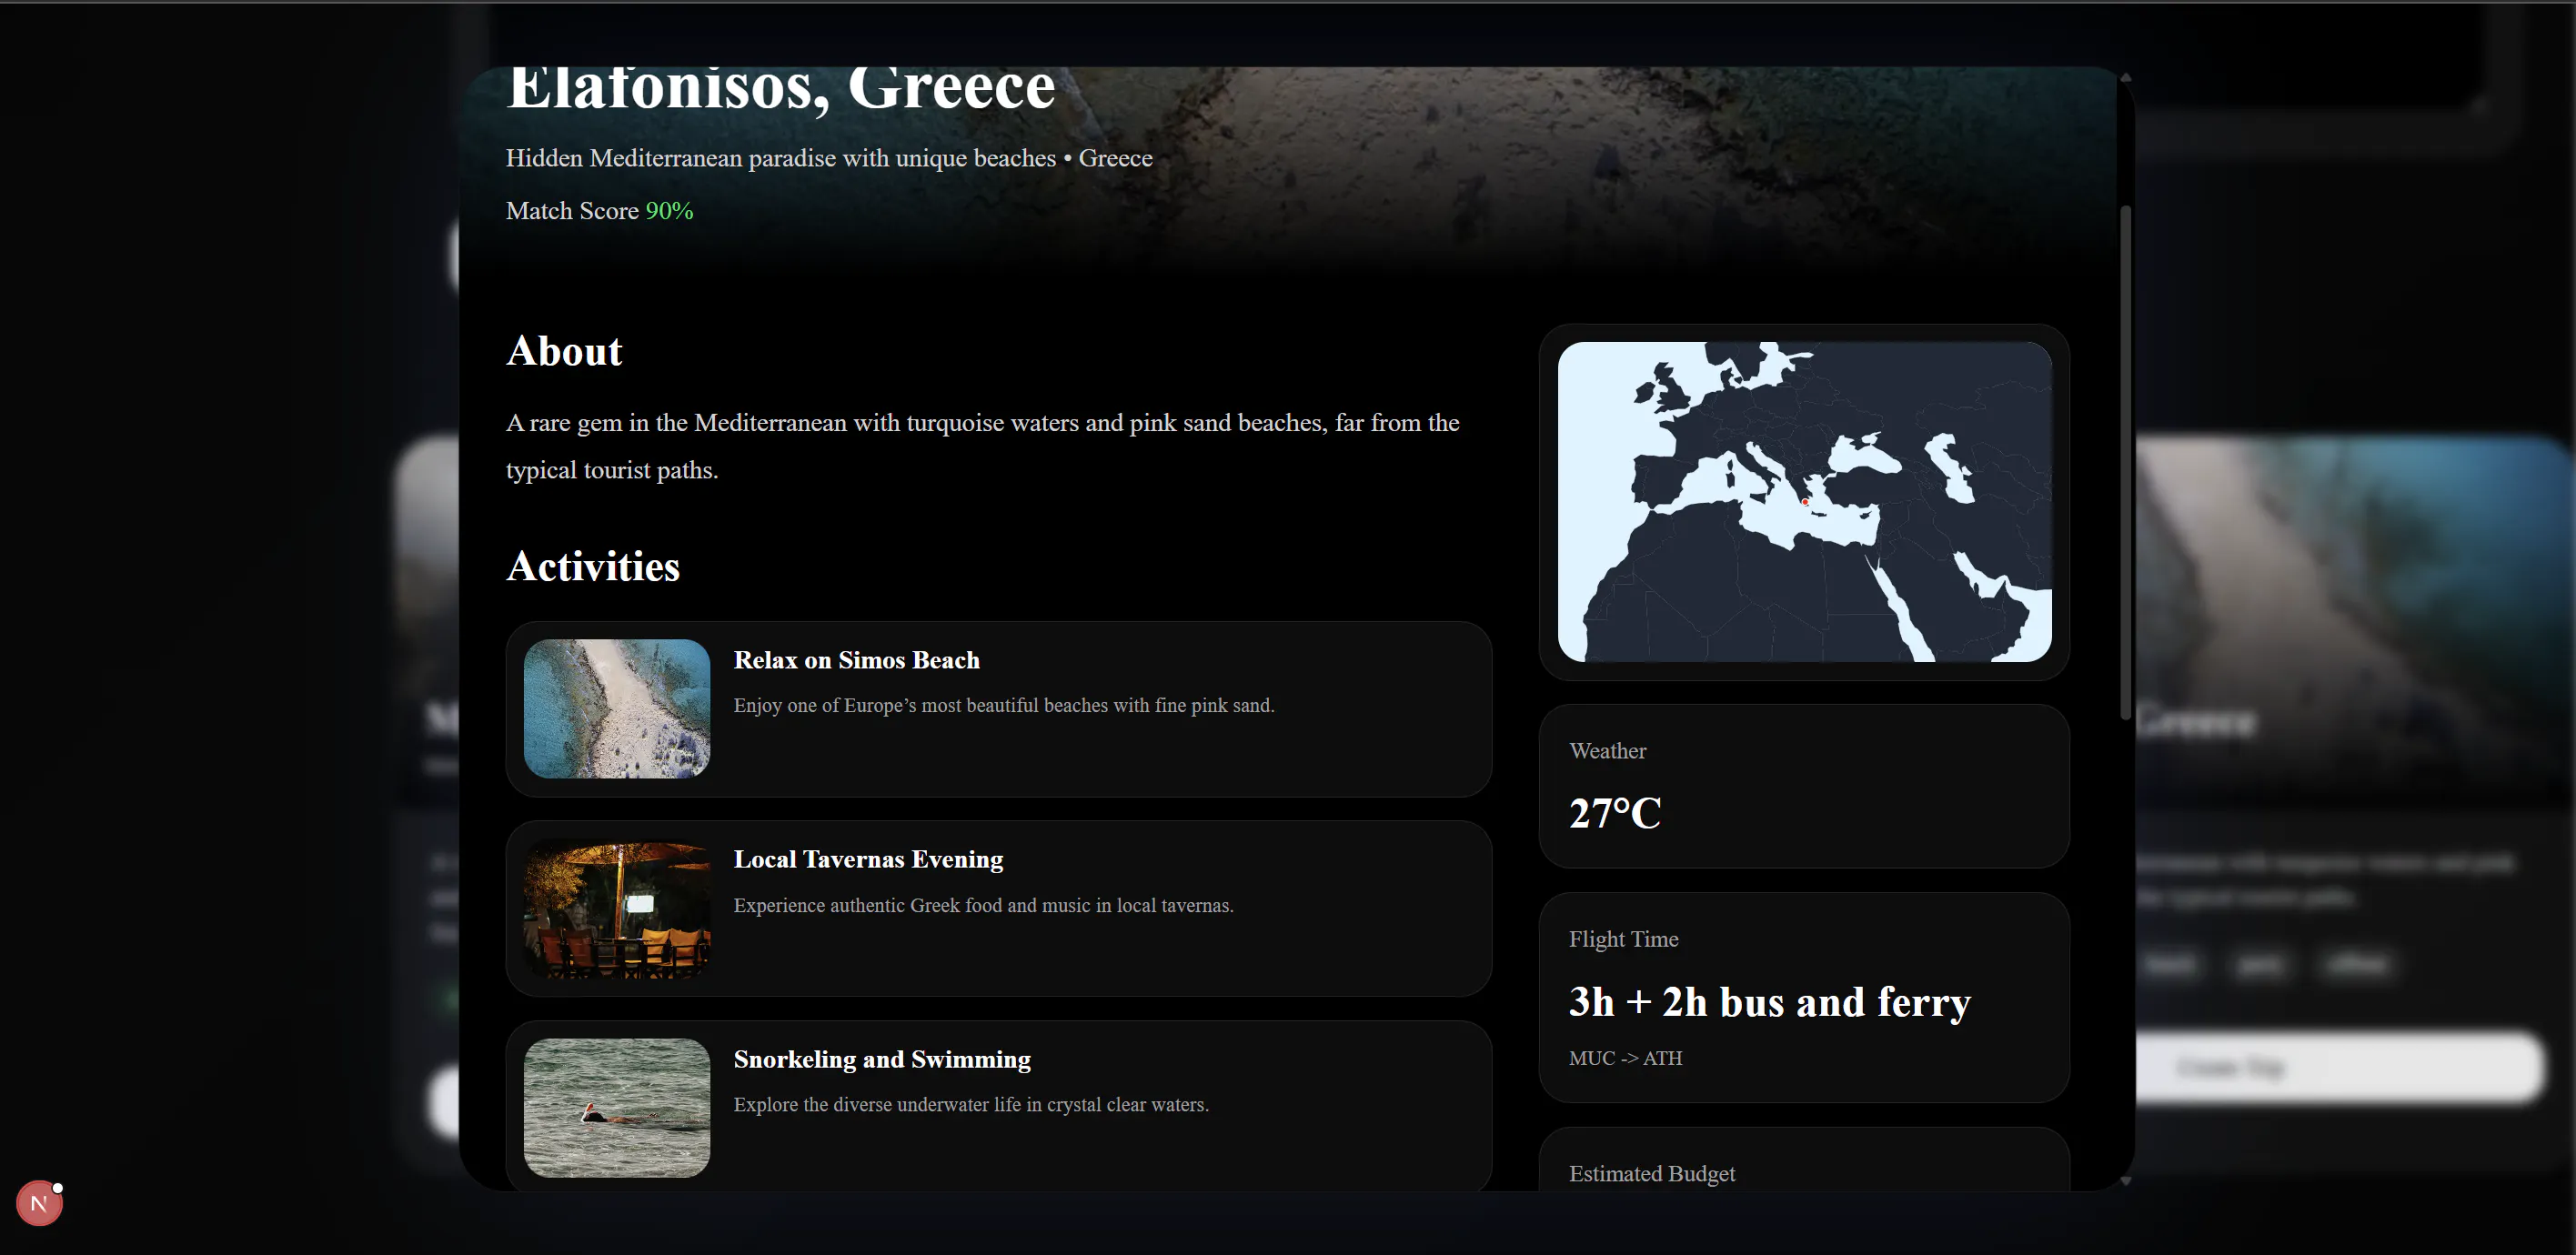Click the About section heading
This screenshot has height=1255, width=2576.
click(x=564, y=351)
